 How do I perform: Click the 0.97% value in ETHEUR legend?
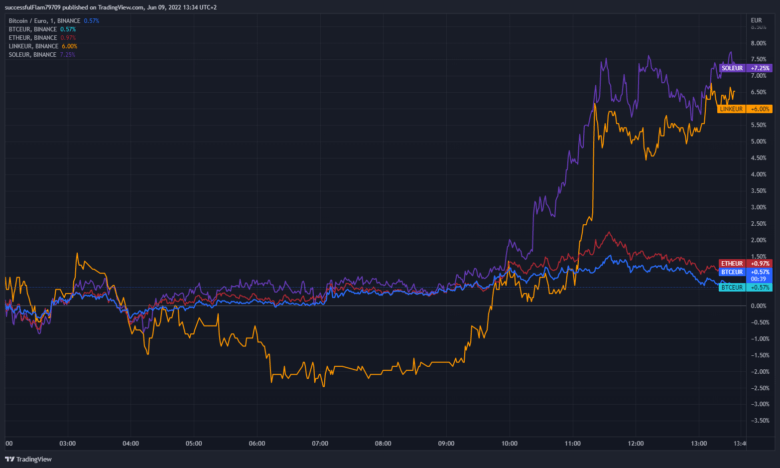[x=68, y=38]
